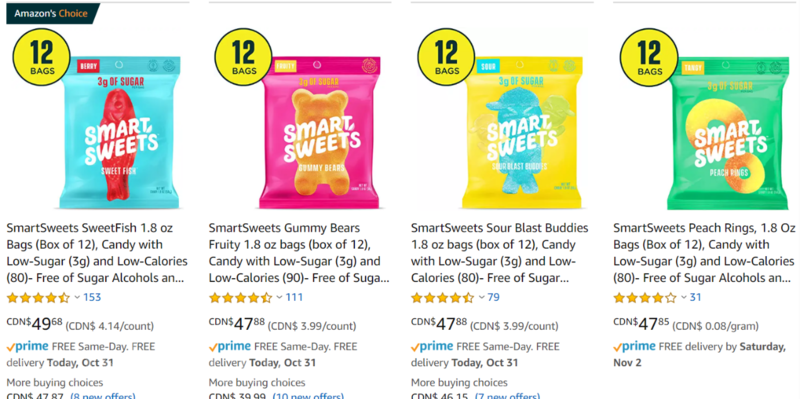Click the star rating for Peach Rings

(x=644, y=297)
